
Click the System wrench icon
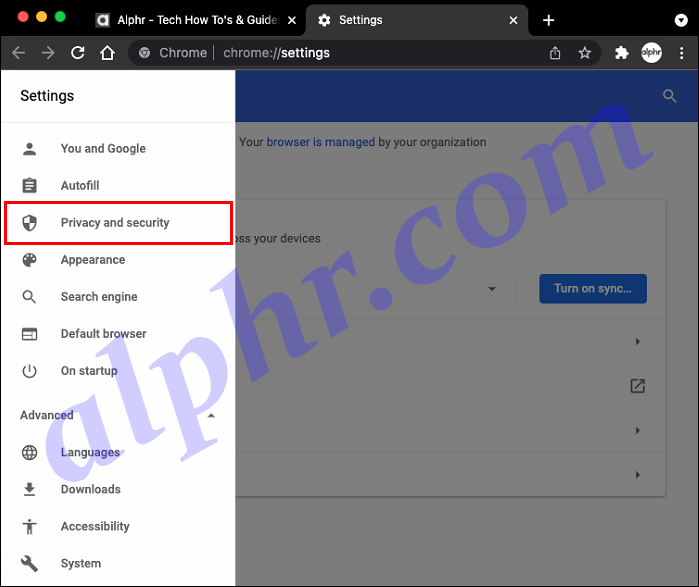[29, 563]
